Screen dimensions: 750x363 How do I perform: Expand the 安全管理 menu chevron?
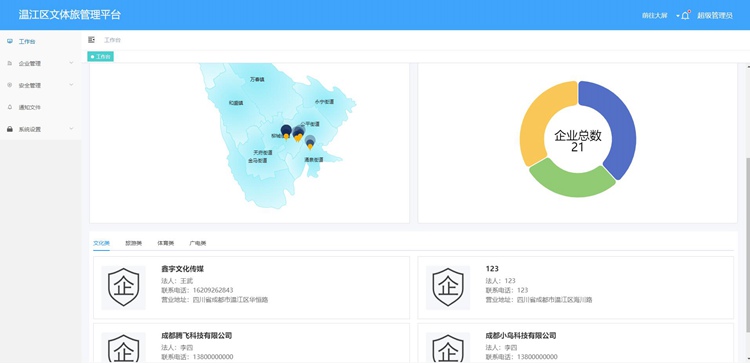(x=71, y=85)
